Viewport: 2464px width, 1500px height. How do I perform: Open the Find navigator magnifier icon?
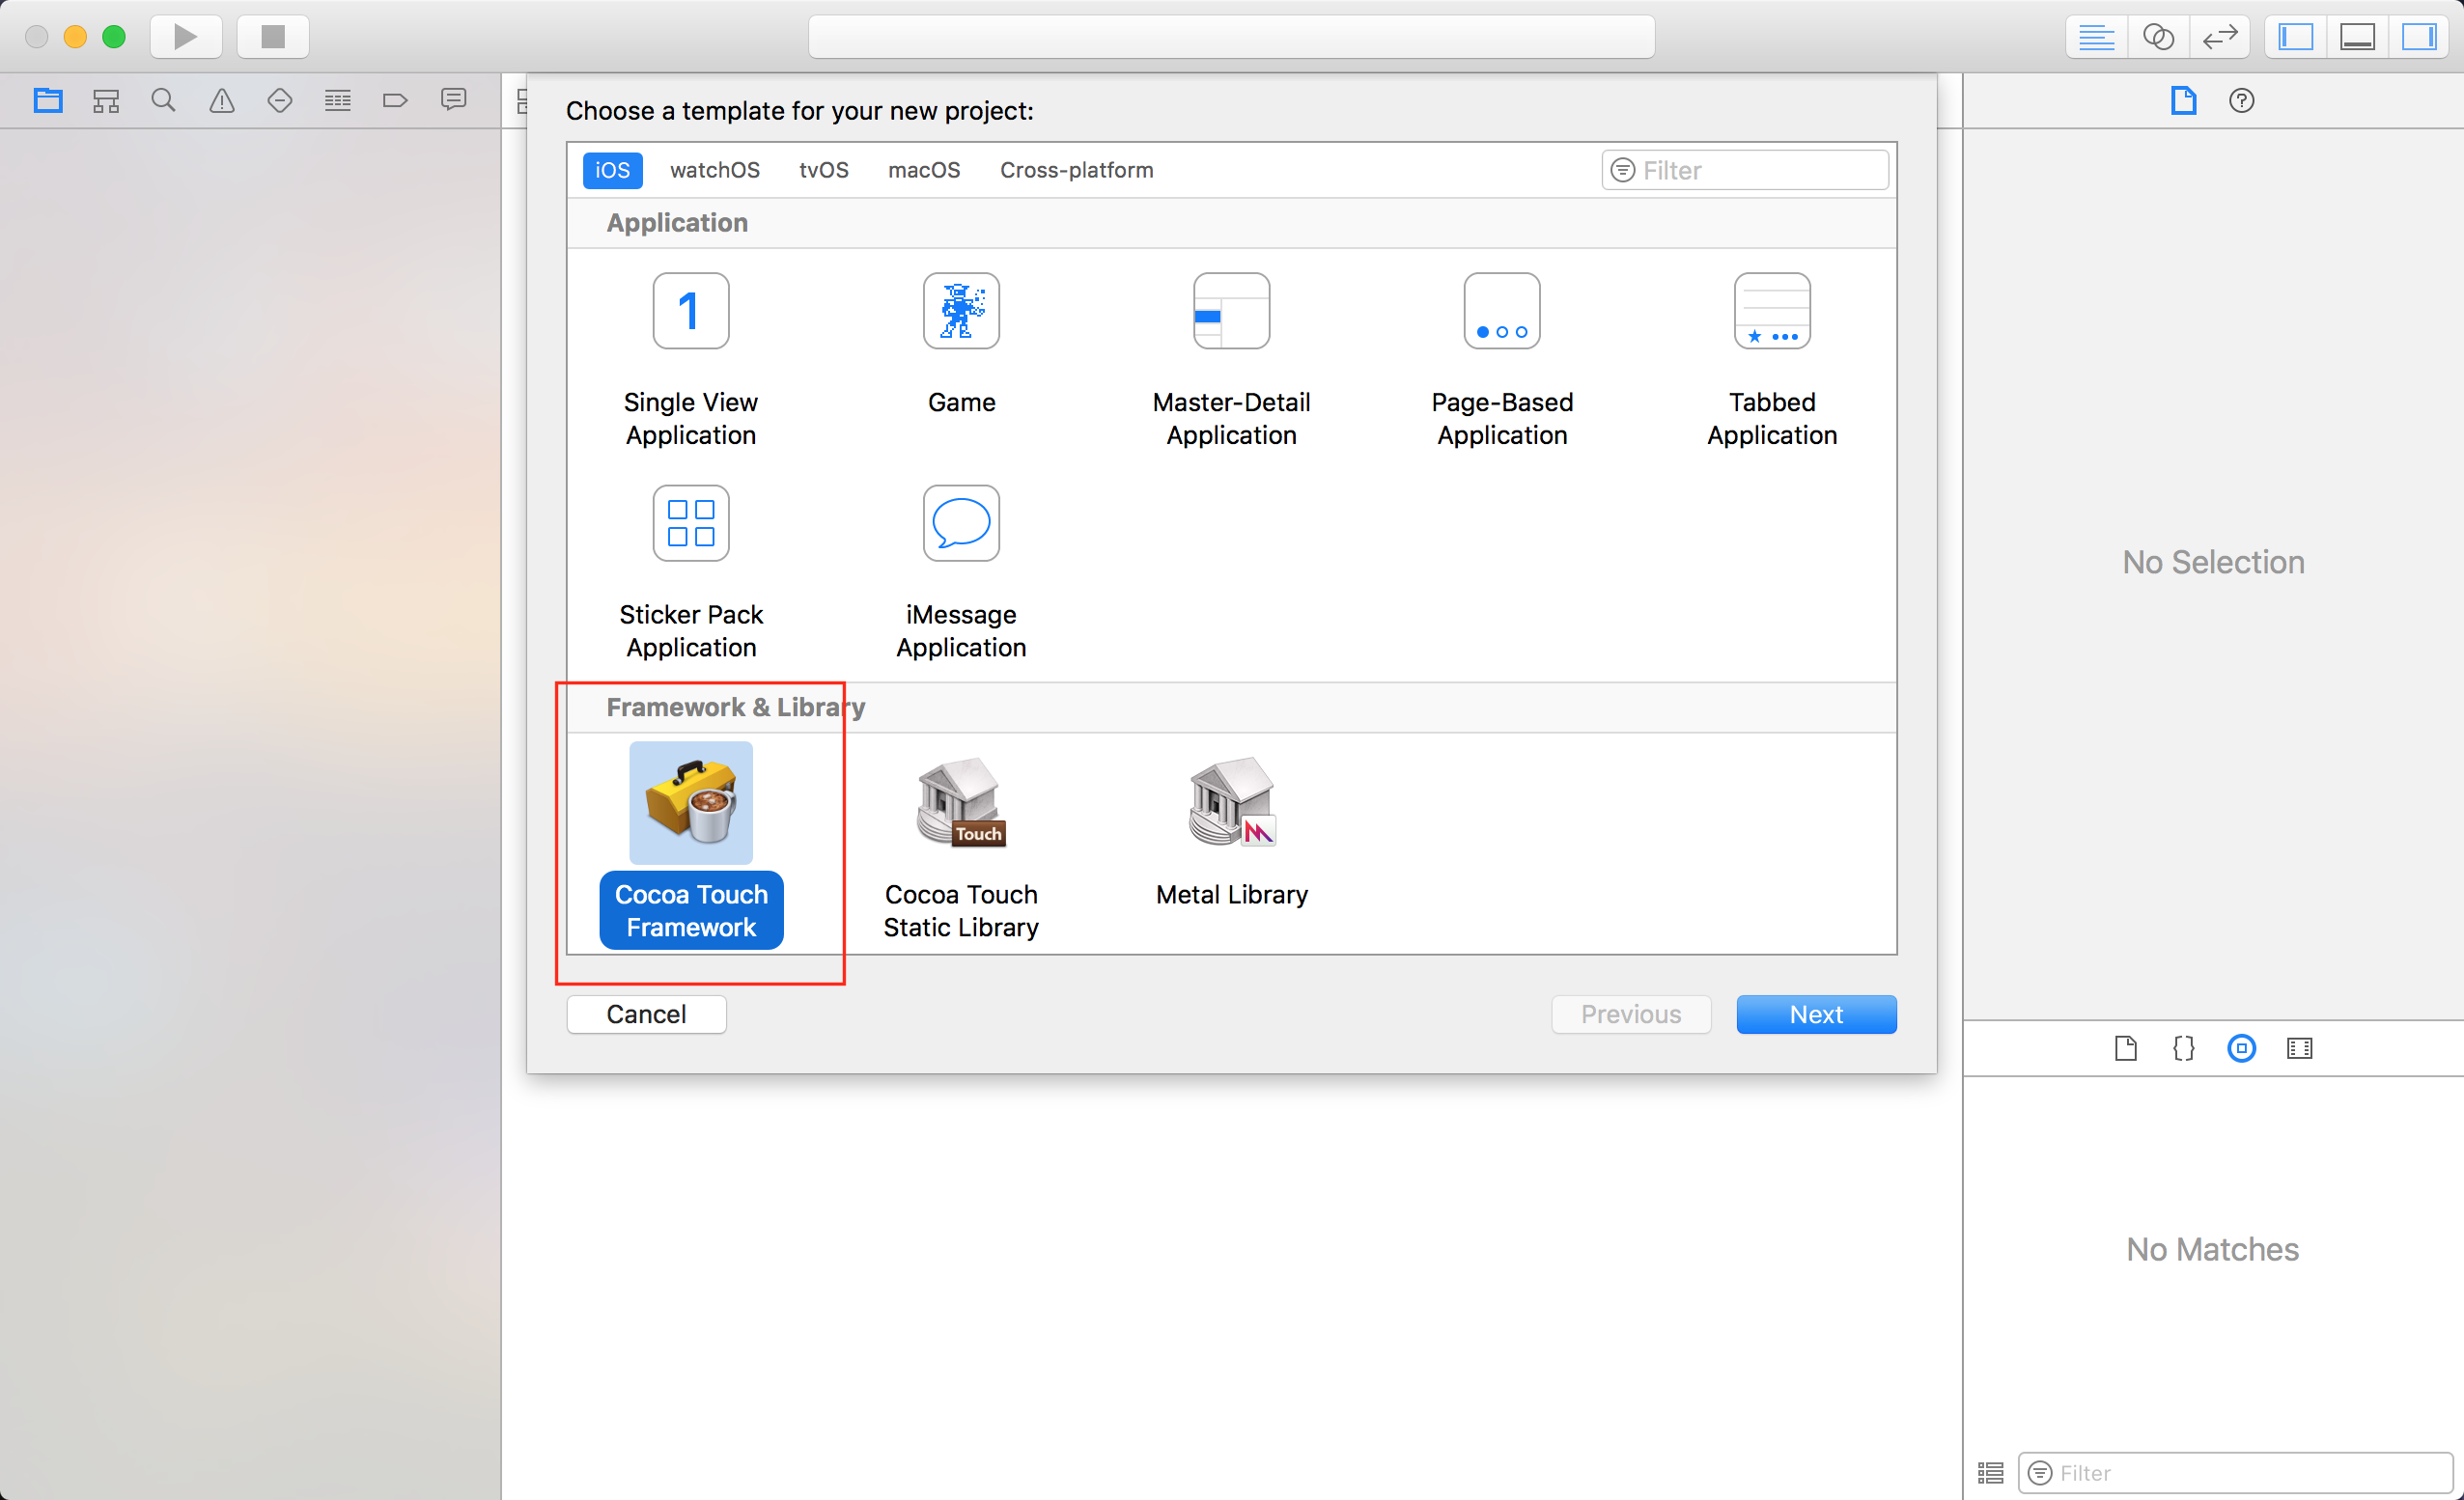click(163, 100)
